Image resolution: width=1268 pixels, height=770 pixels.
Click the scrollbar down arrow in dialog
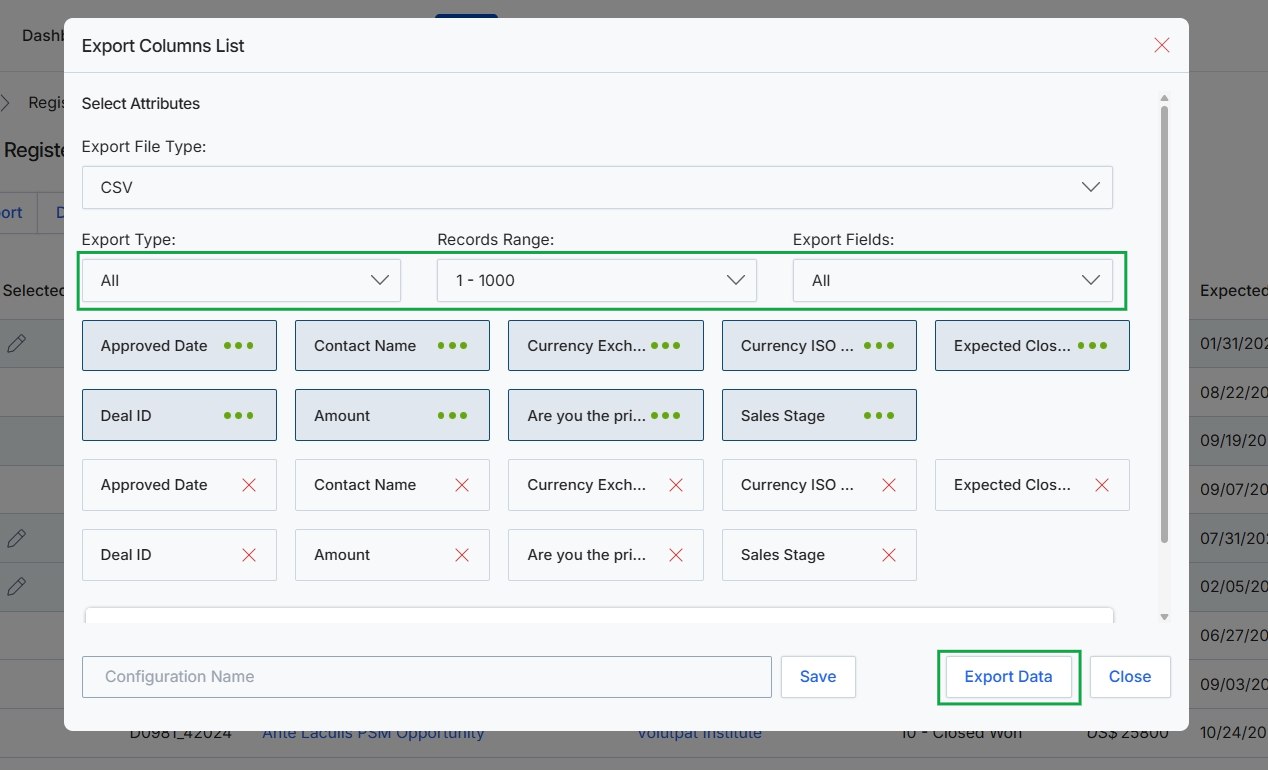coord(1164,617)
